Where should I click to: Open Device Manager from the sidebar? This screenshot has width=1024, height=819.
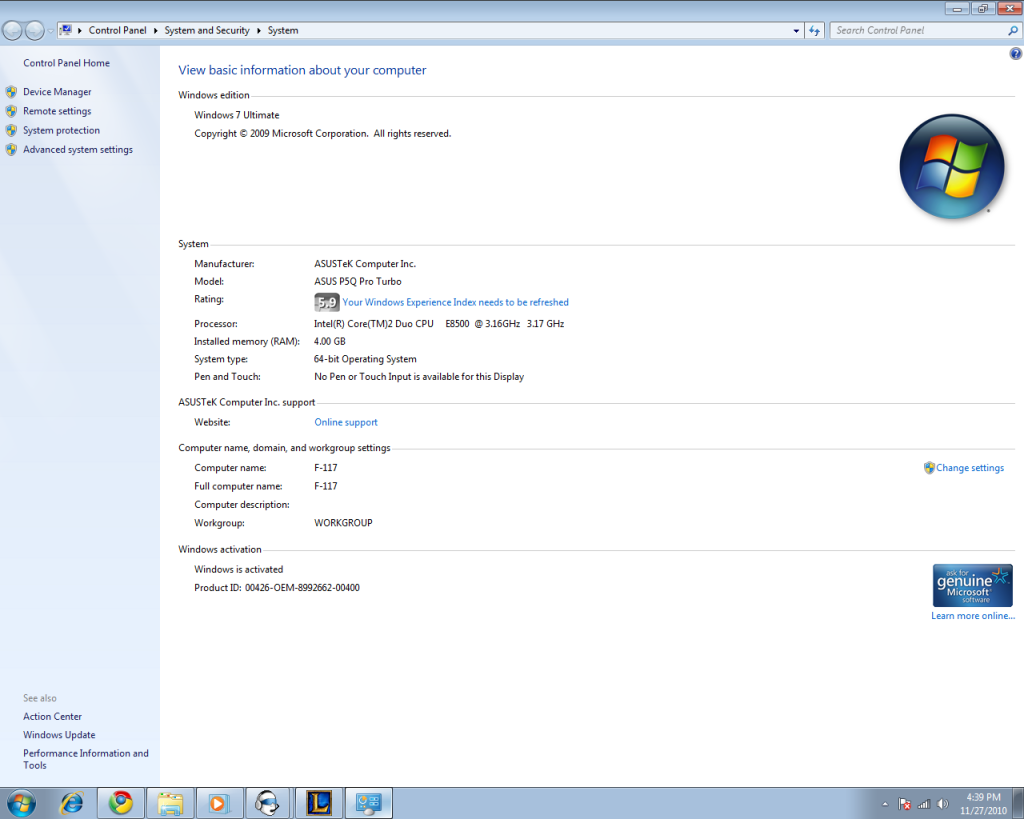click(57, 92)
